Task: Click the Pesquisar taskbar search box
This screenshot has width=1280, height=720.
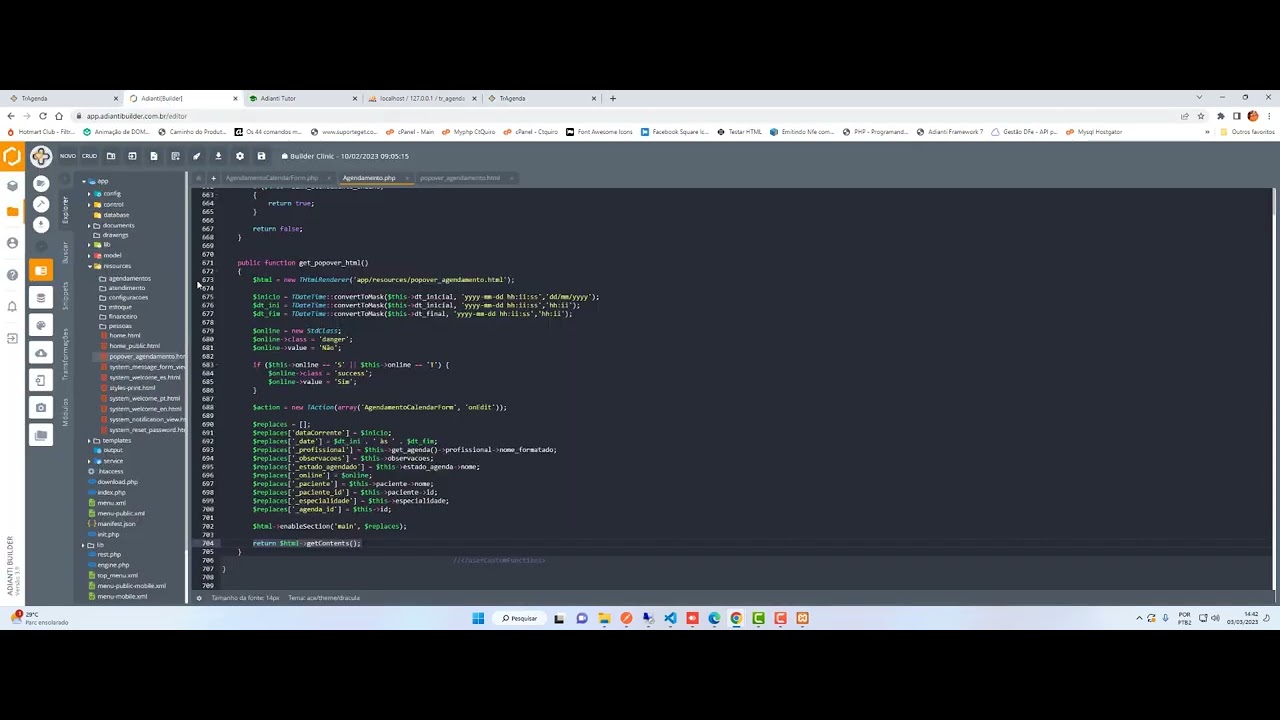Action: click(520, 618)
